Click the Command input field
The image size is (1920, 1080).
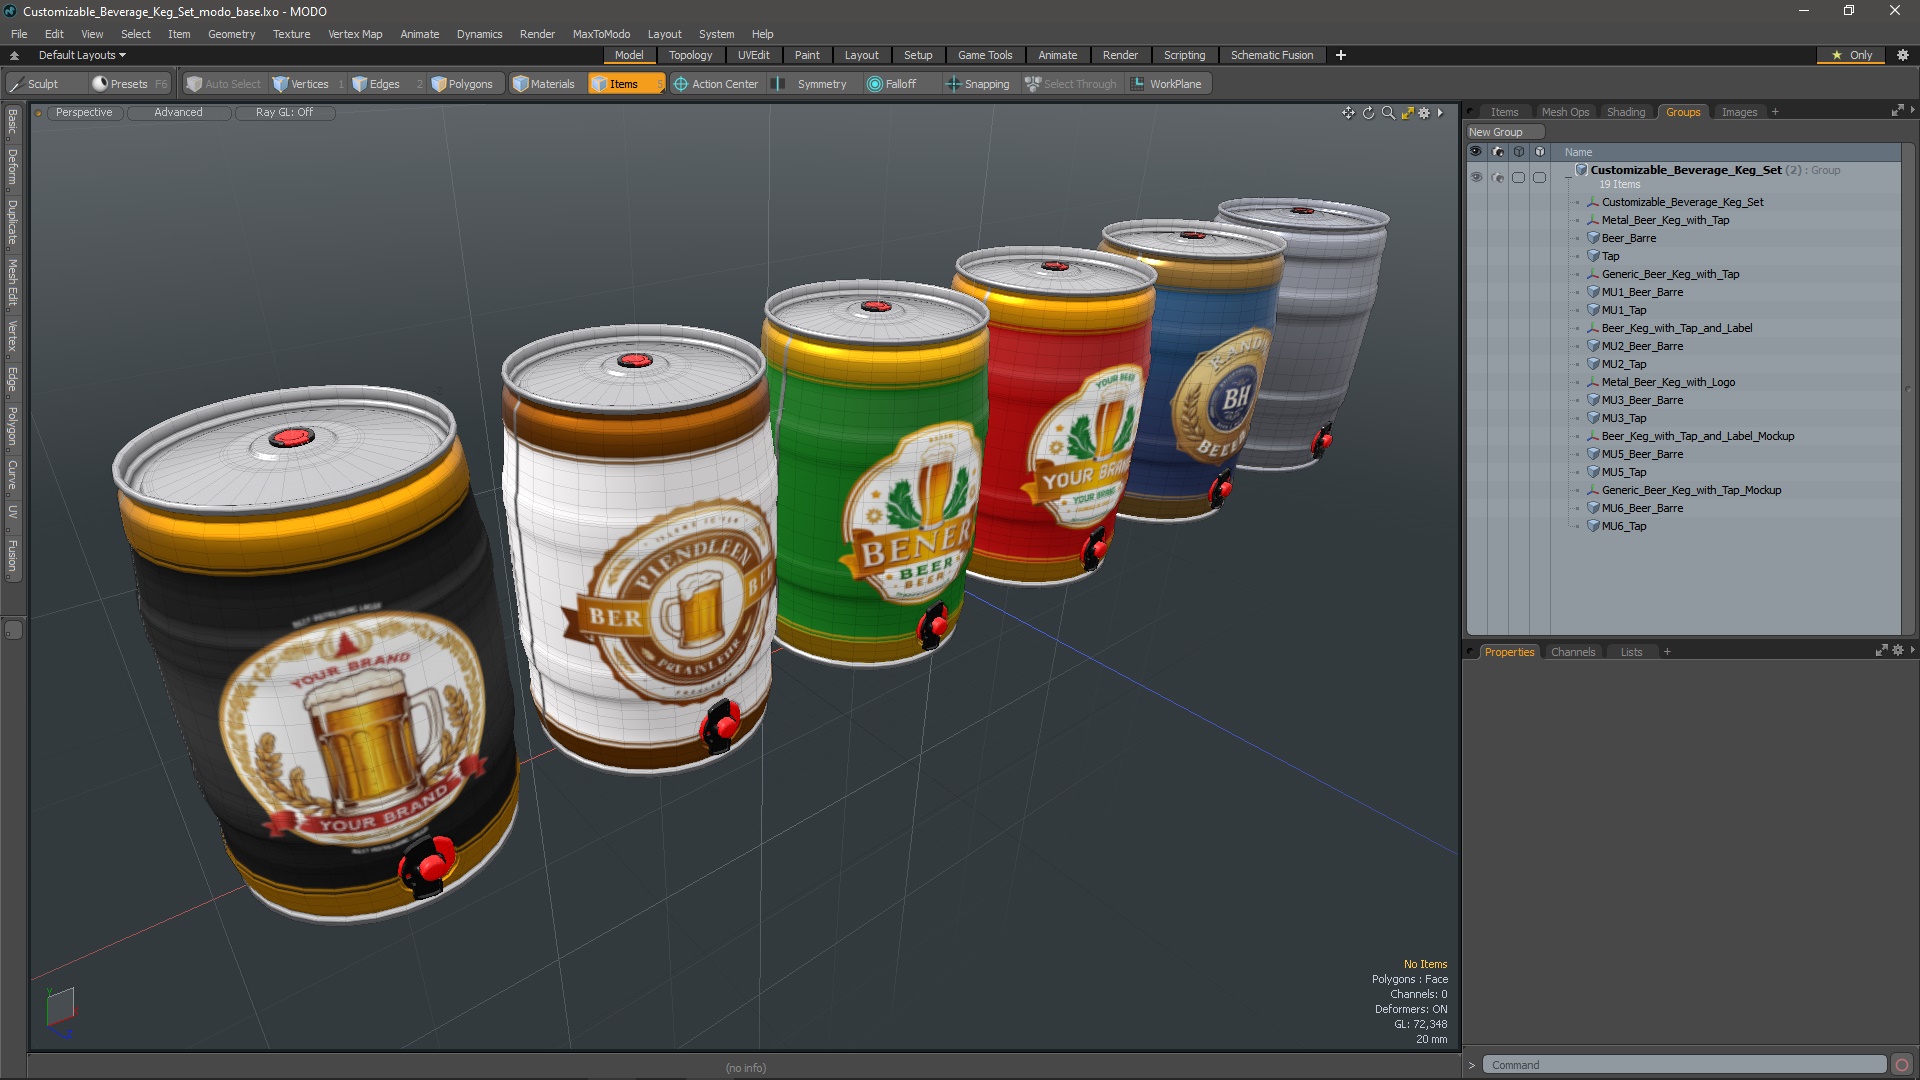click(x=1684, y=1065)
